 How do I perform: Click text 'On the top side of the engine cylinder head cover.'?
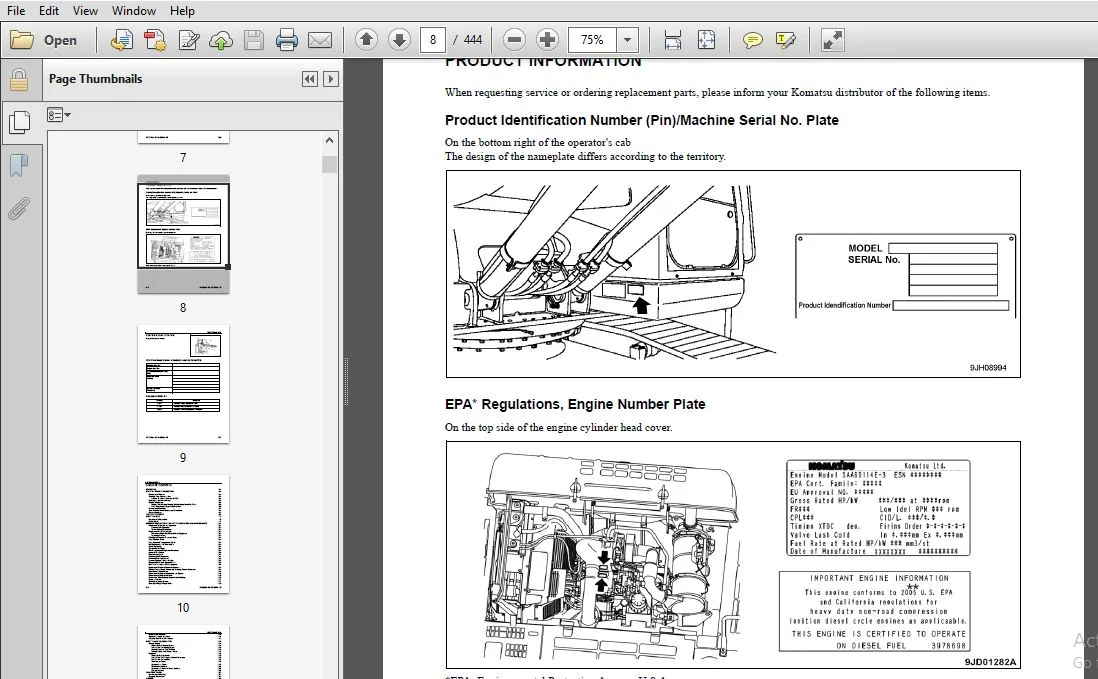558,427
